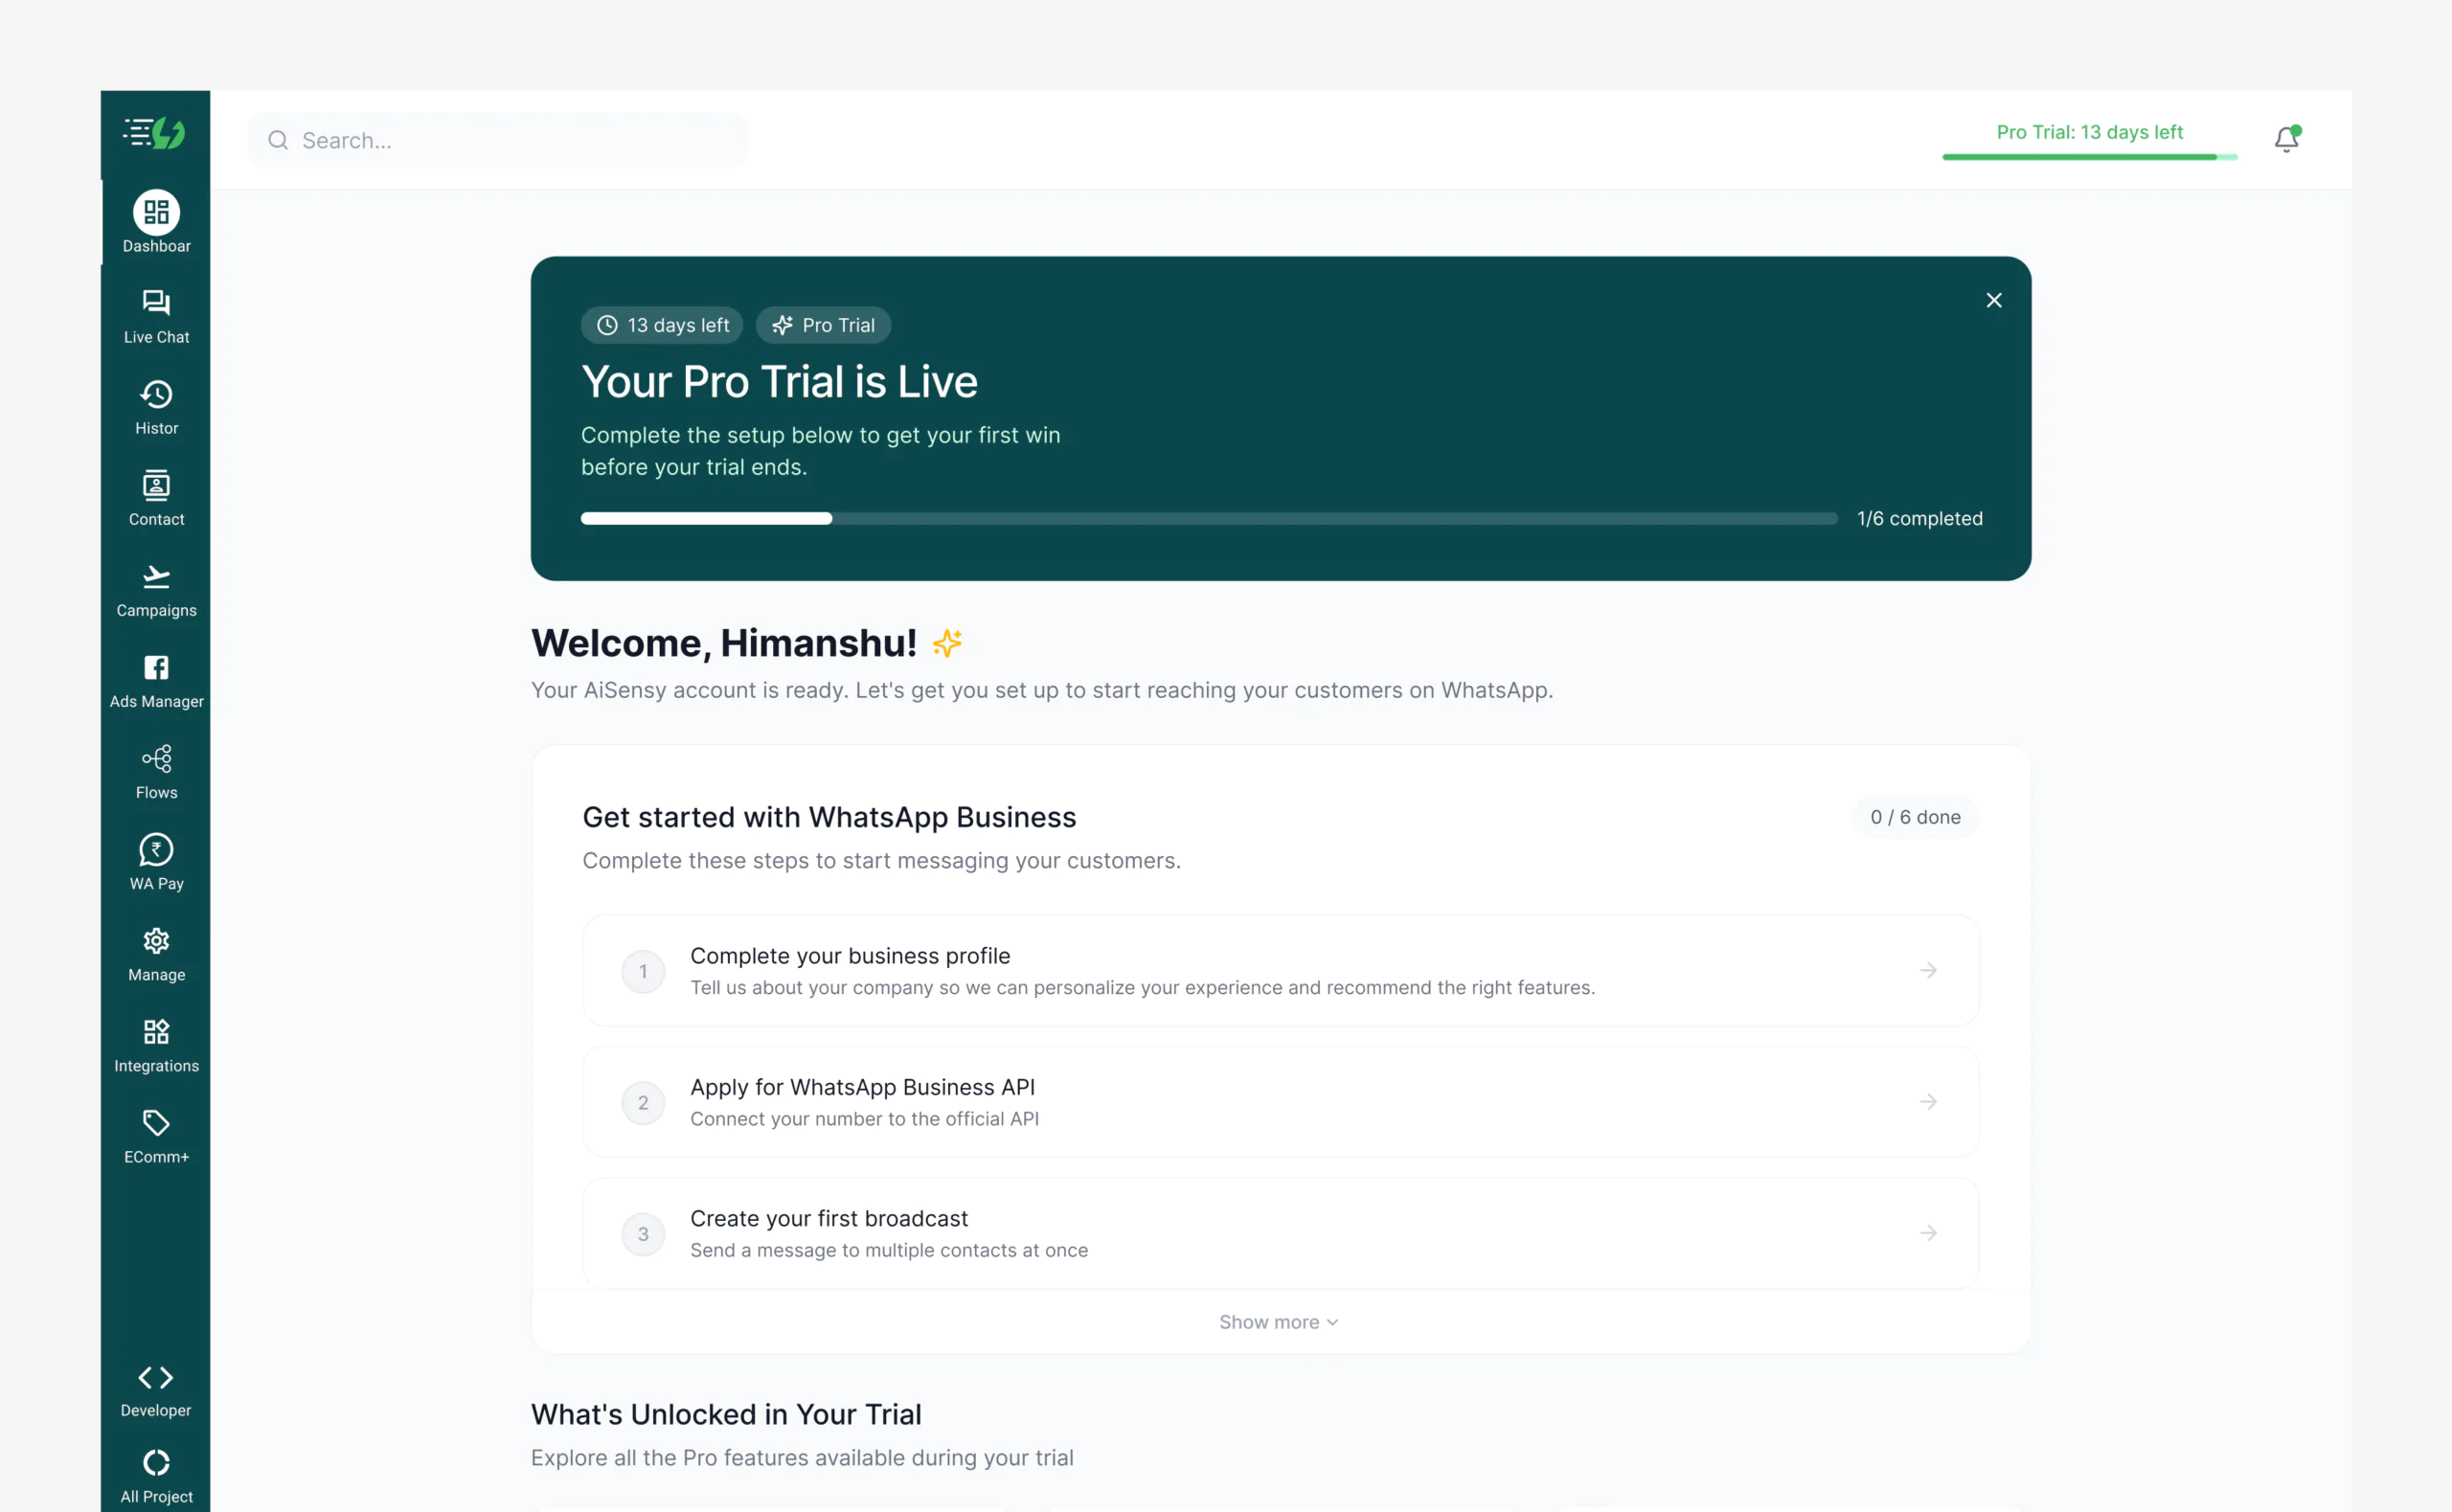Open the Apply for WhatsApp Business API step

click(1278, 1101)
